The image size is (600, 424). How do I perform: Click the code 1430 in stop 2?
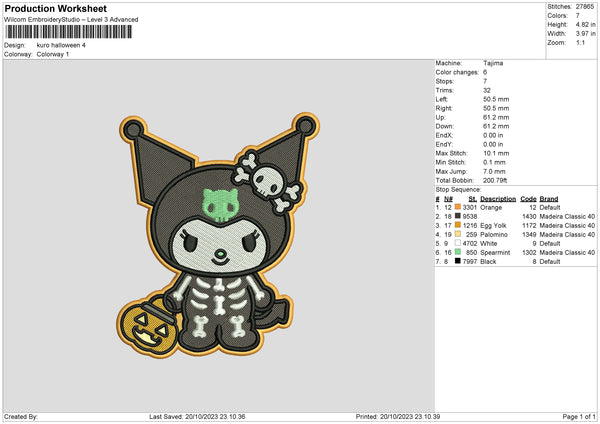[x=529, y=217]
